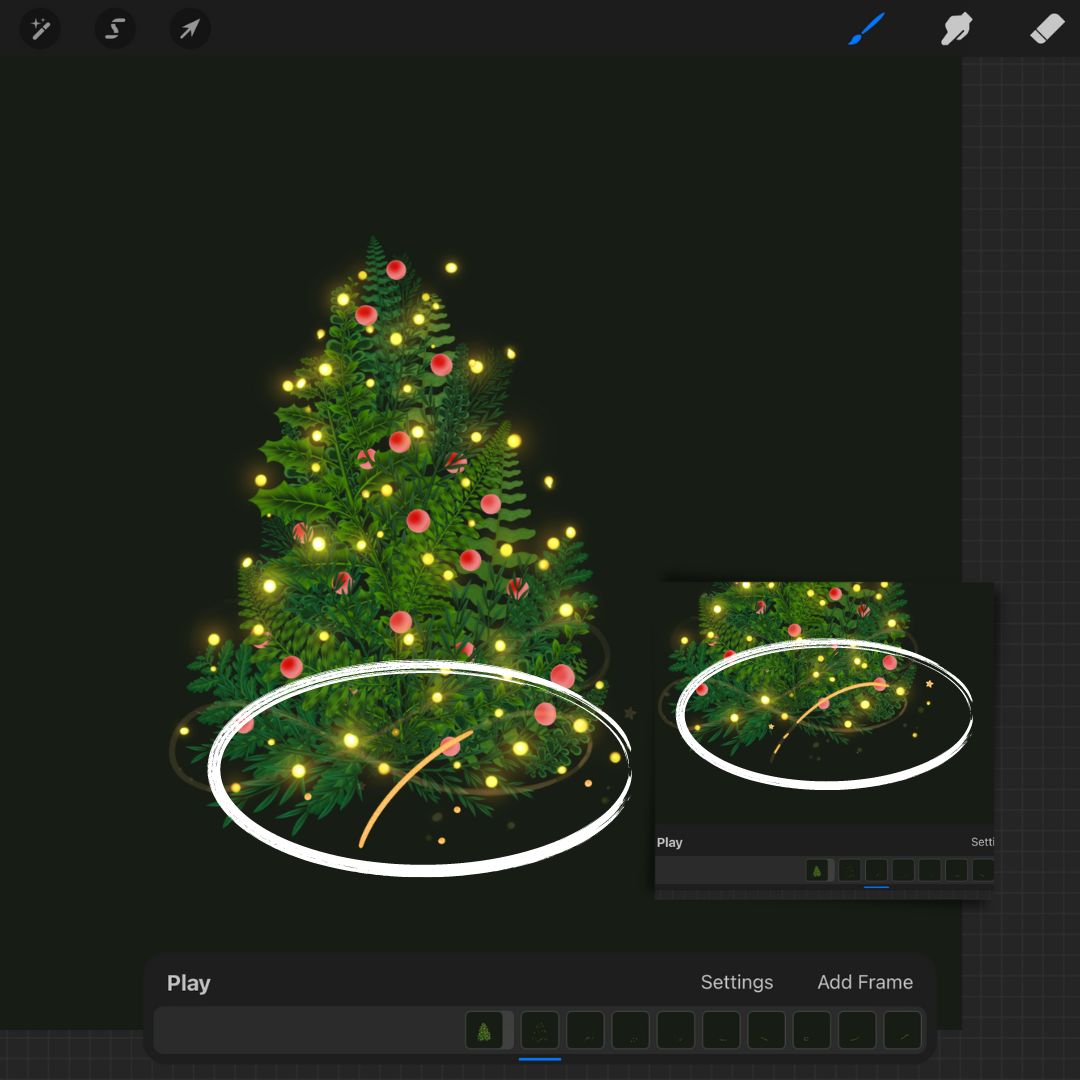Select the eighth frame in the timeline
Image resolution: width=1080 pixels, height=1080 pixels.
811,1030
